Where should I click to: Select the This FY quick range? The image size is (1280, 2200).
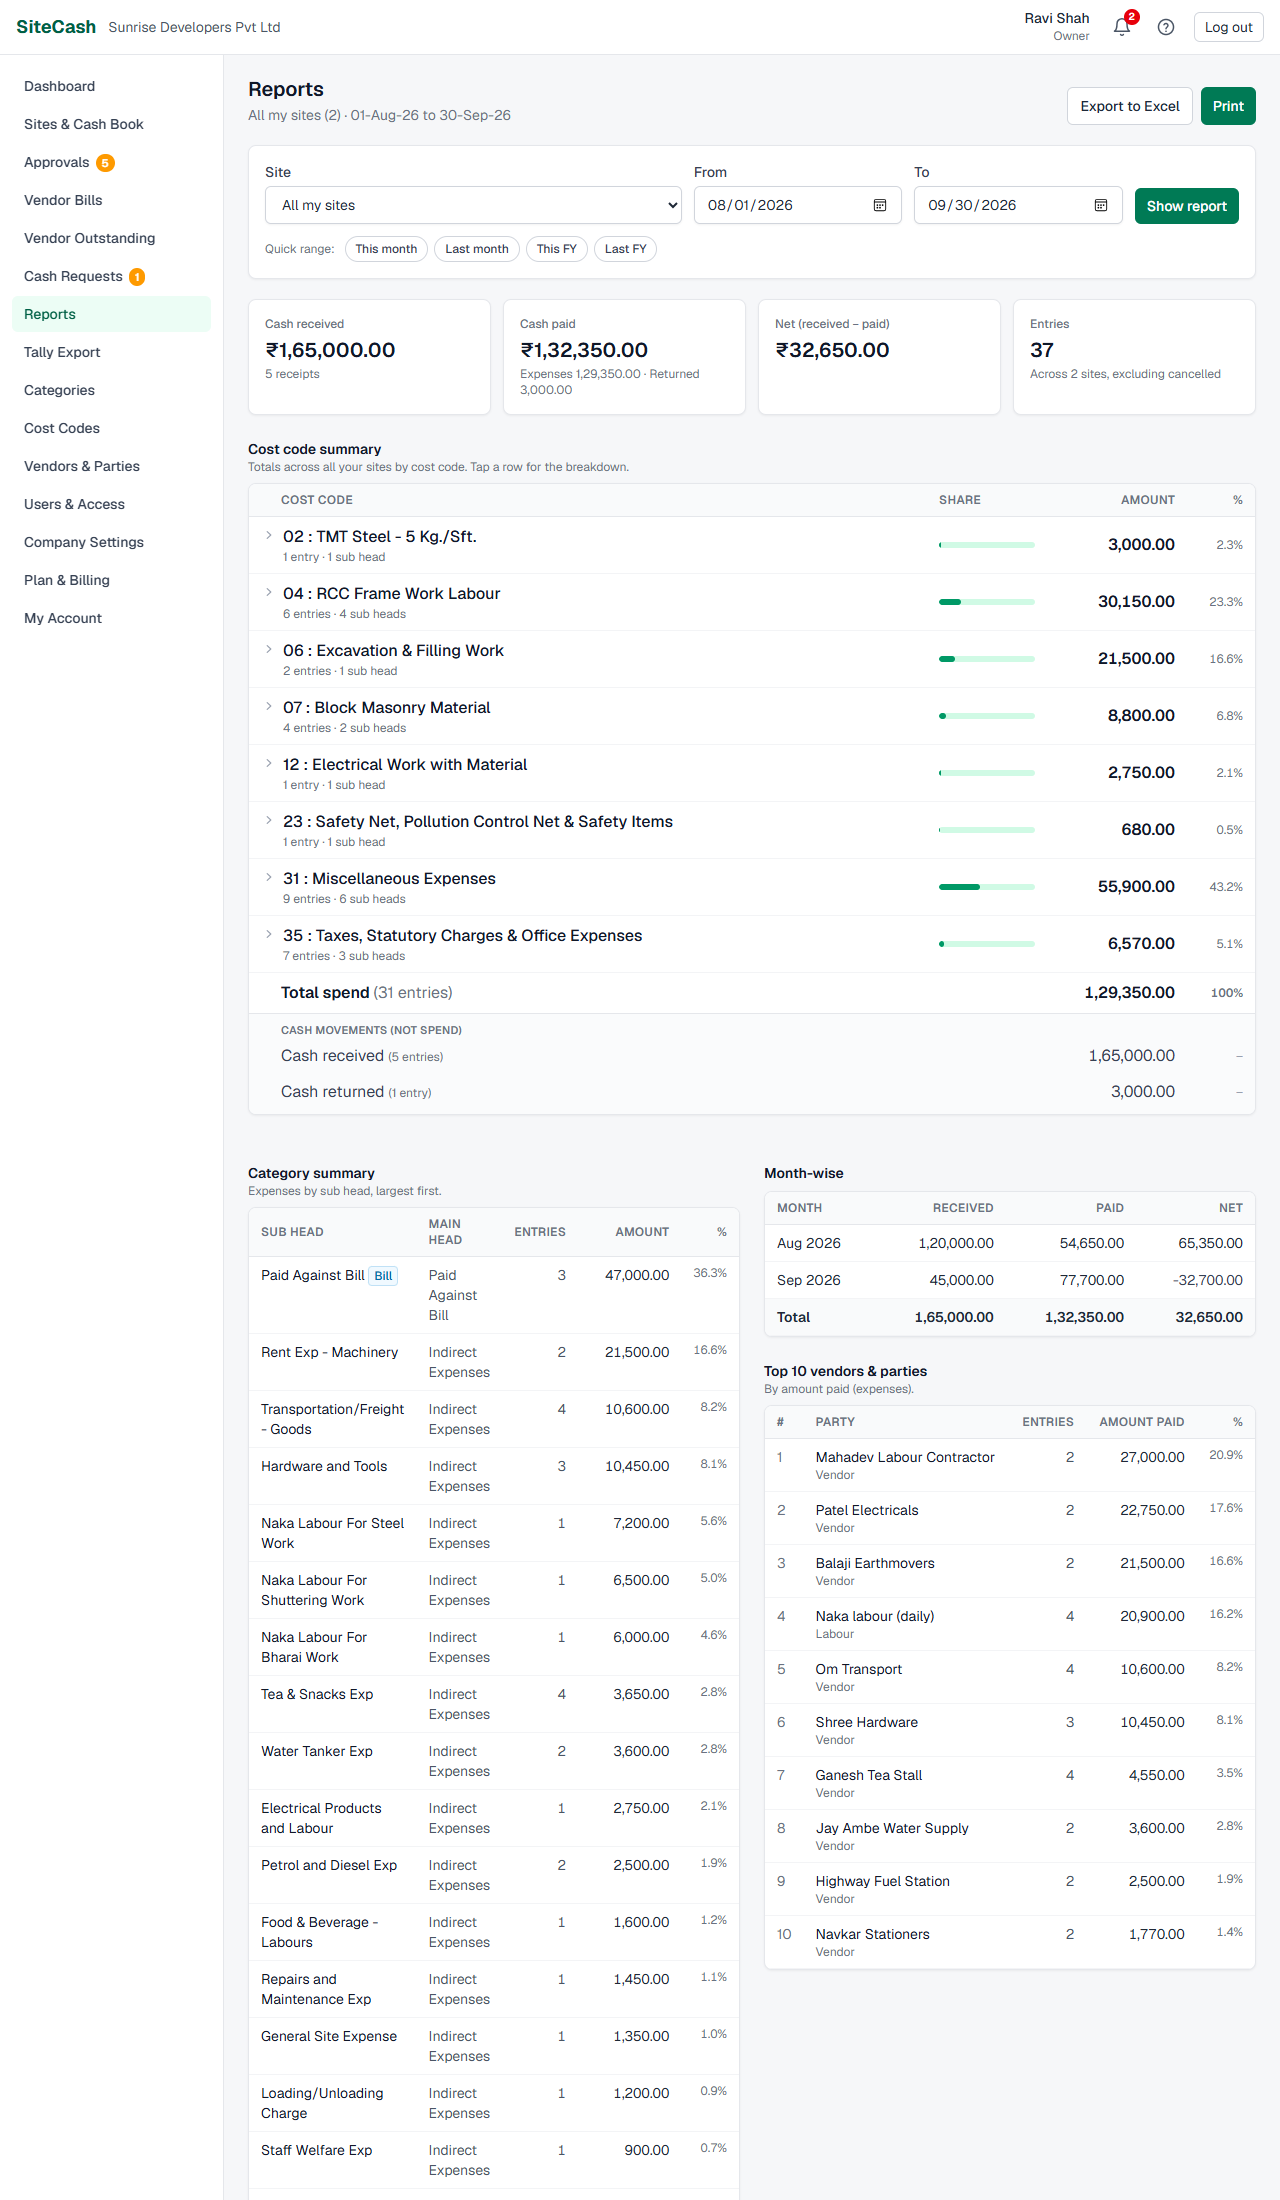click(556, 249)
